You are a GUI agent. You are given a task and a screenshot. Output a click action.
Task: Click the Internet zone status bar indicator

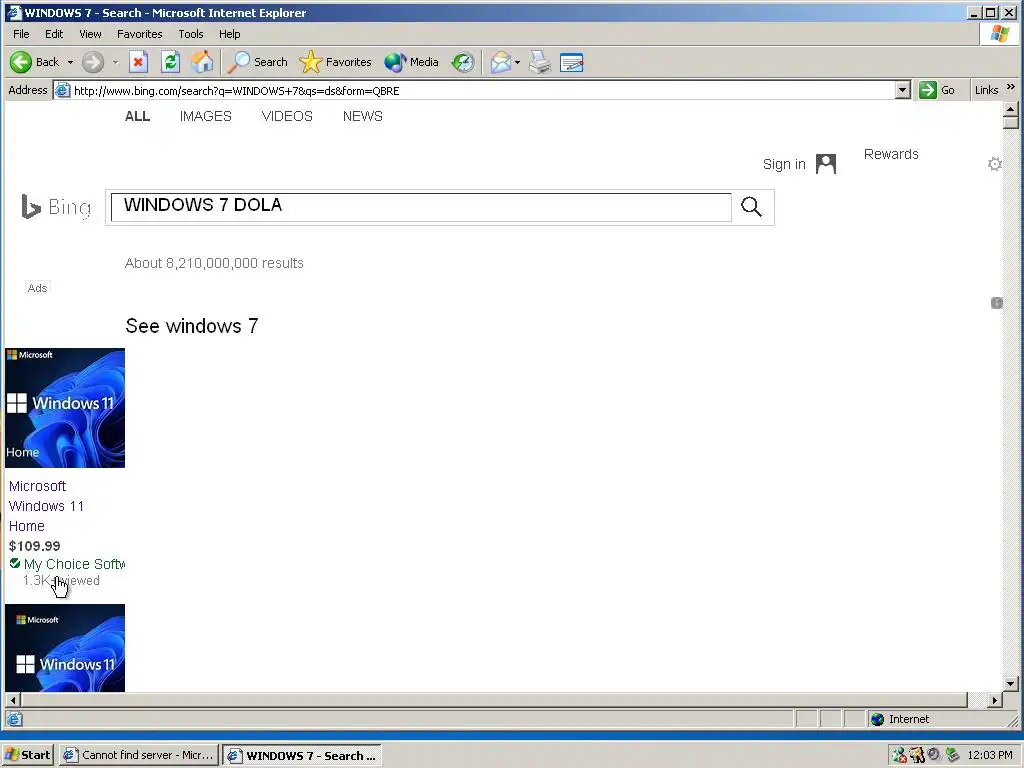click(900, 719)
